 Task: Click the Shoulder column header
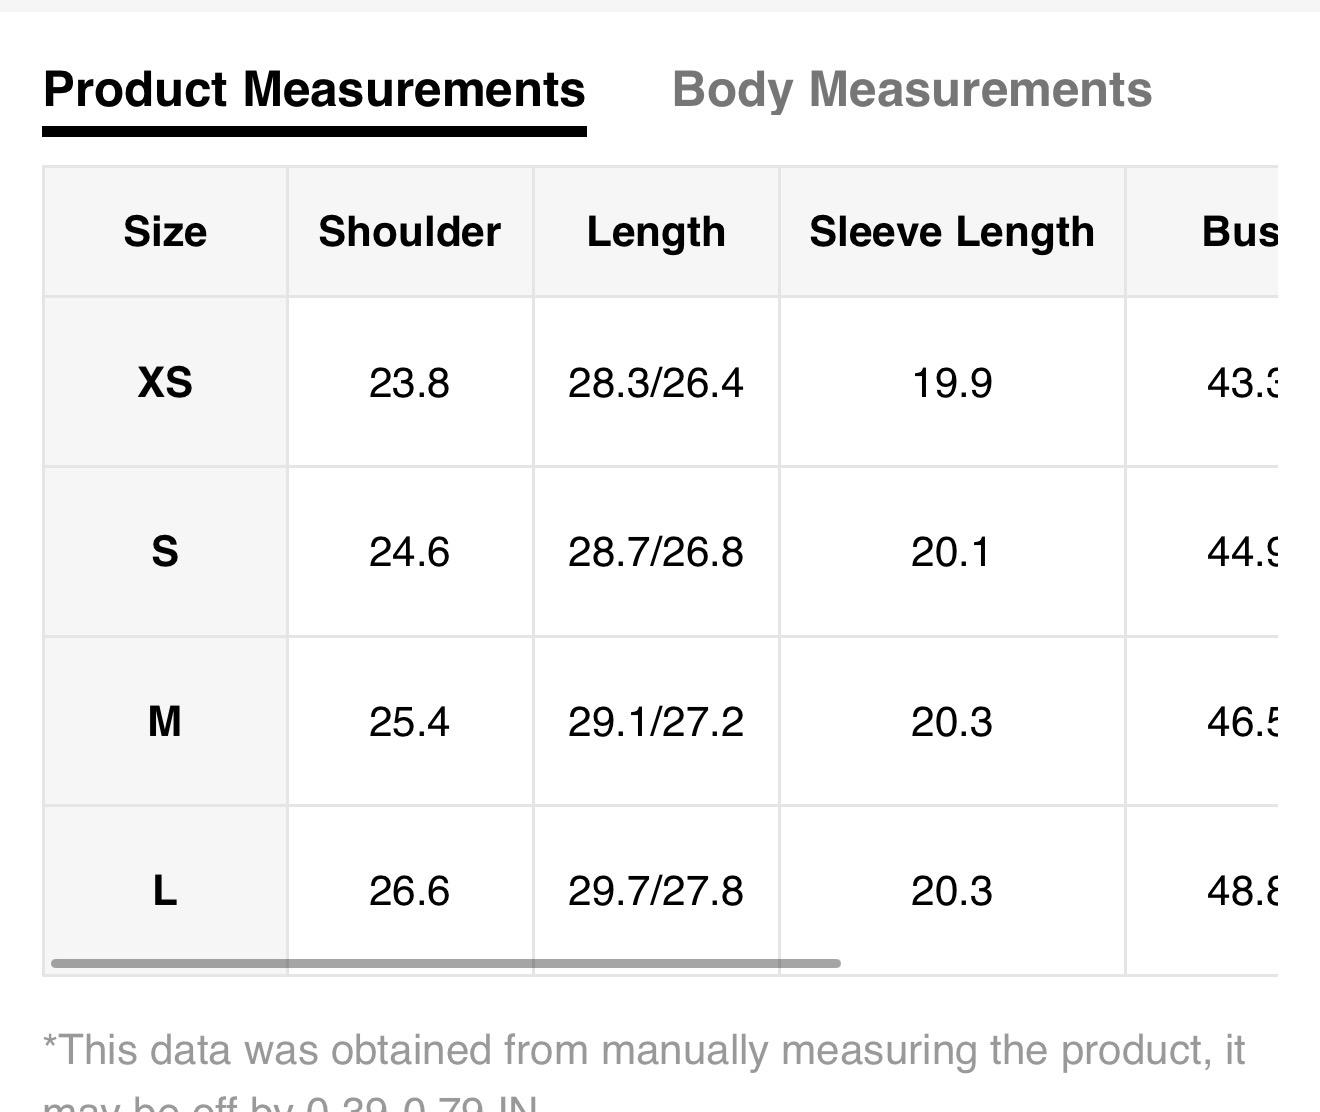(409, 232)
